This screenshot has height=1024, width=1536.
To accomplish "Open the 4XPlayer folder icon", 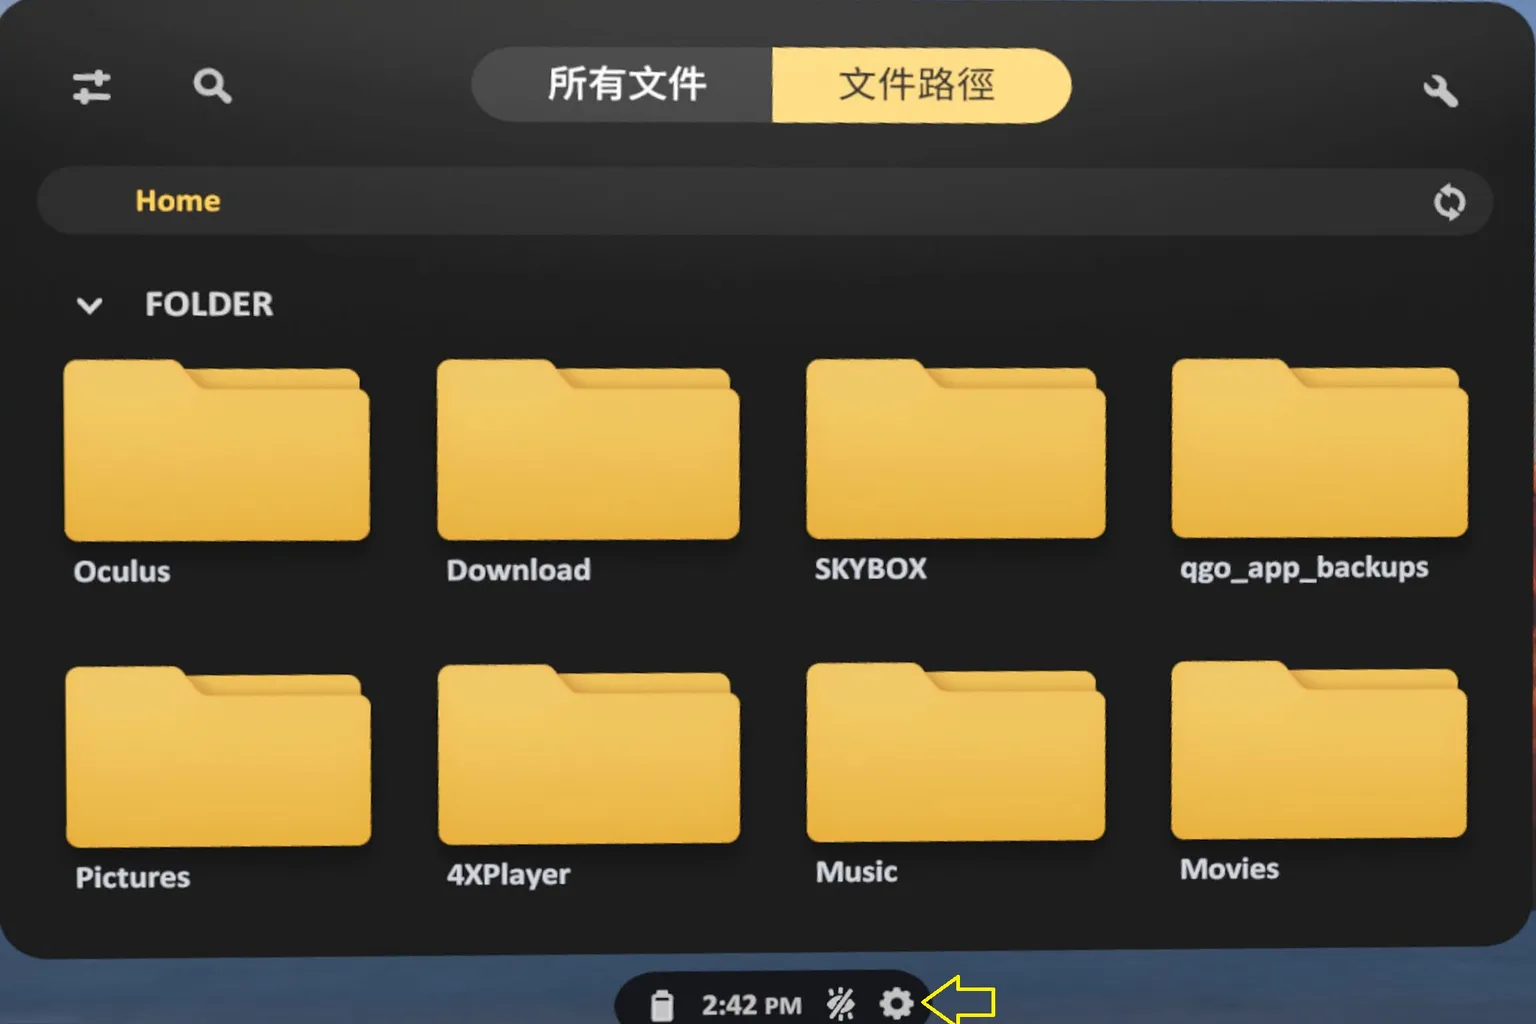I will (x=589, y=754).
